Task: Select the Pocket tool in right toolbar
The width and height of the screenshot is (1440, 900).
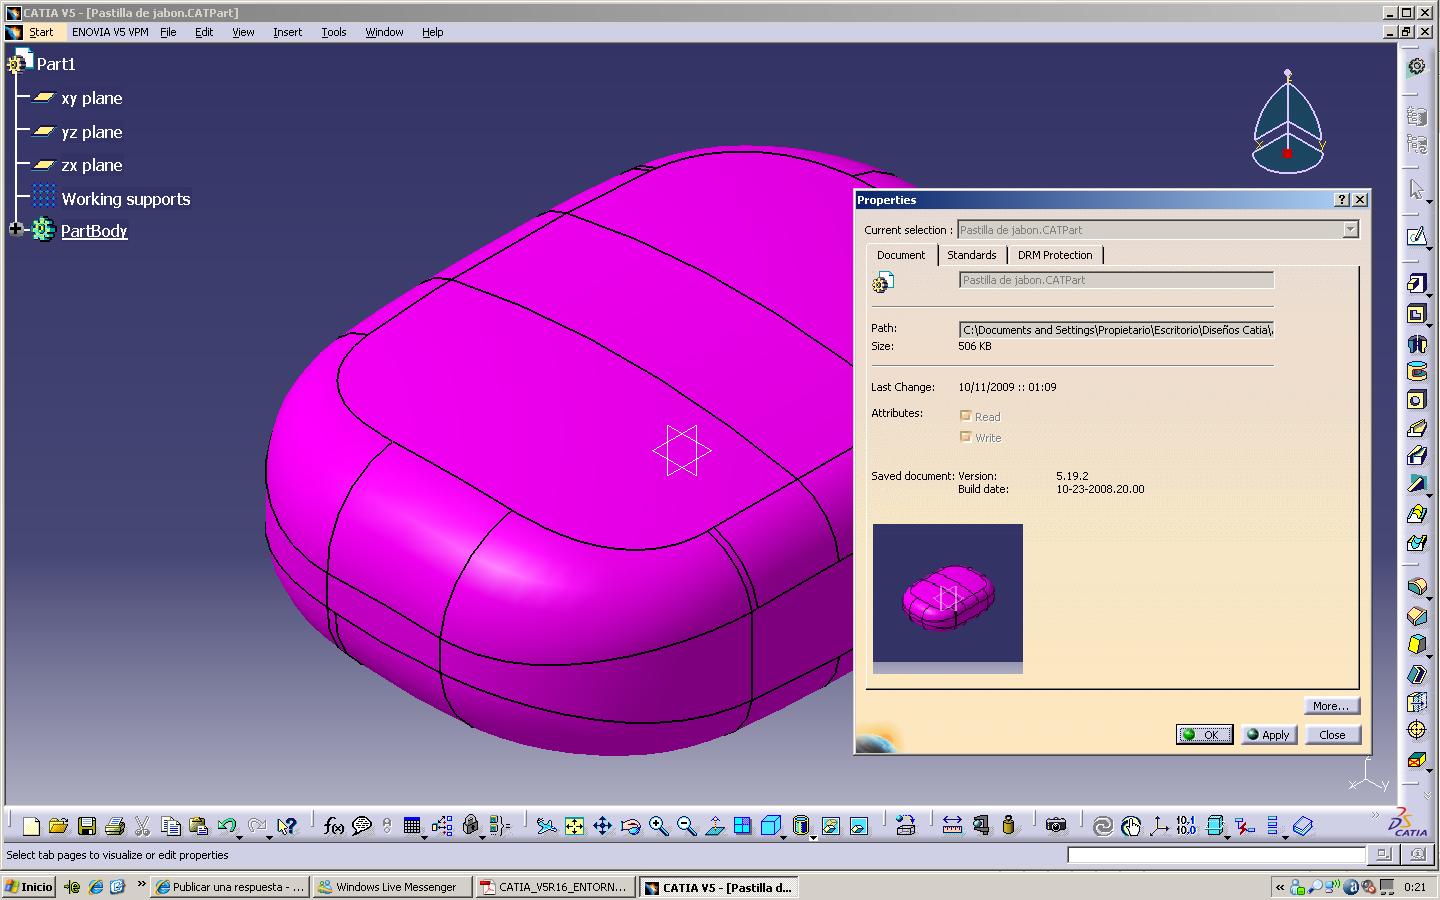Action: point(1416,314)
